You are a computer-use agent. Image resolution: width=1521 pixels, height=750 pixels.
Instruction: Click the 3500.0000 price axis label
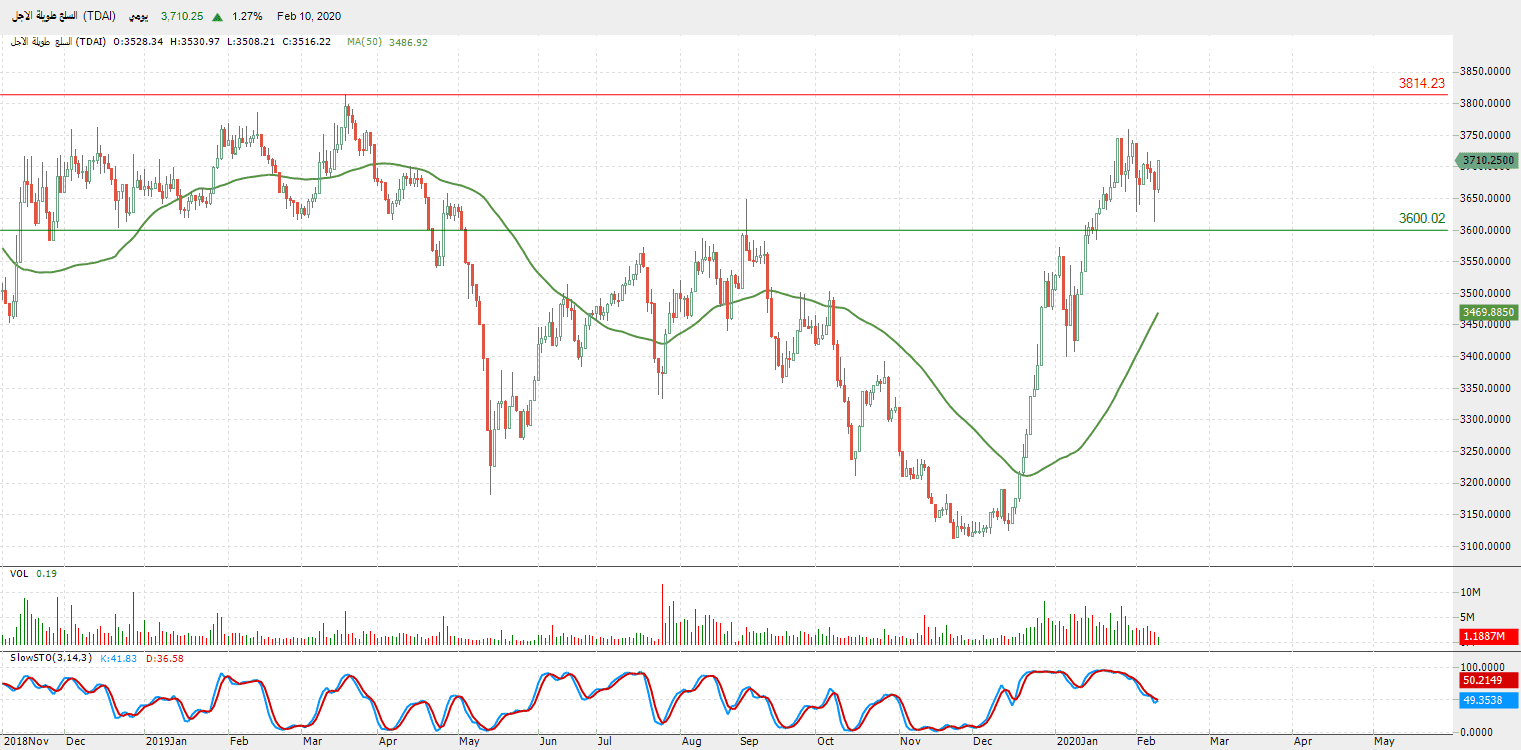tap(1485, 293)
